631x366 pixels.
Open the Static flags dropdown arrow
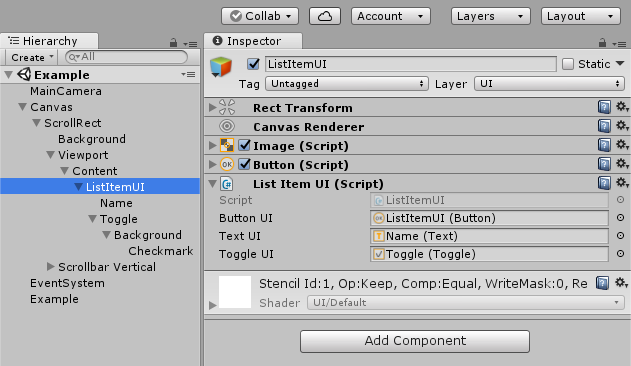coord(620,64)
